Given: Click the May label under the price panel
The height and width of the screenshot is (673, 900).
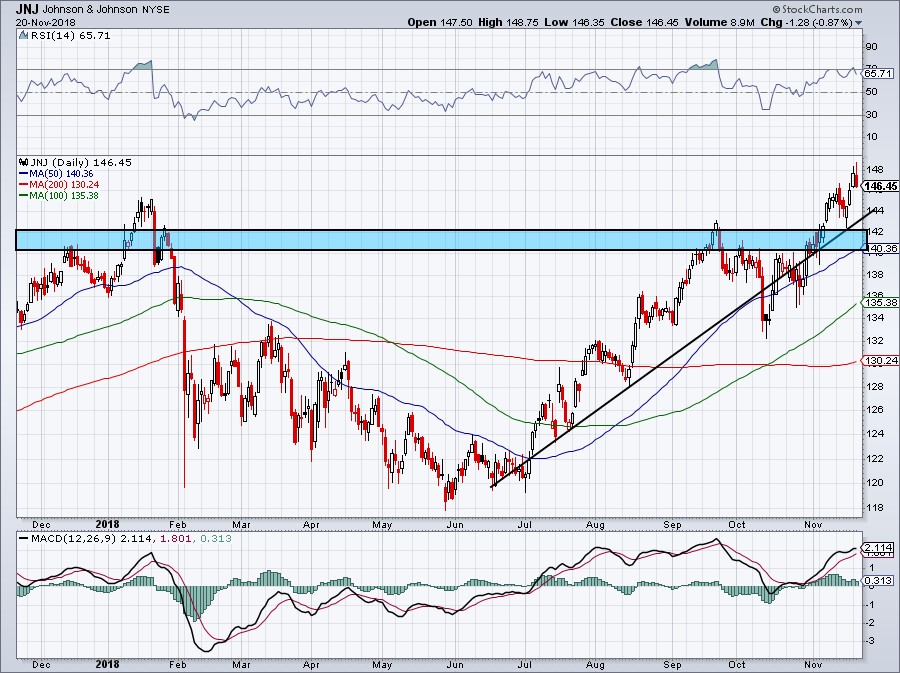Looking at the screenshot, I should (382, 524).
